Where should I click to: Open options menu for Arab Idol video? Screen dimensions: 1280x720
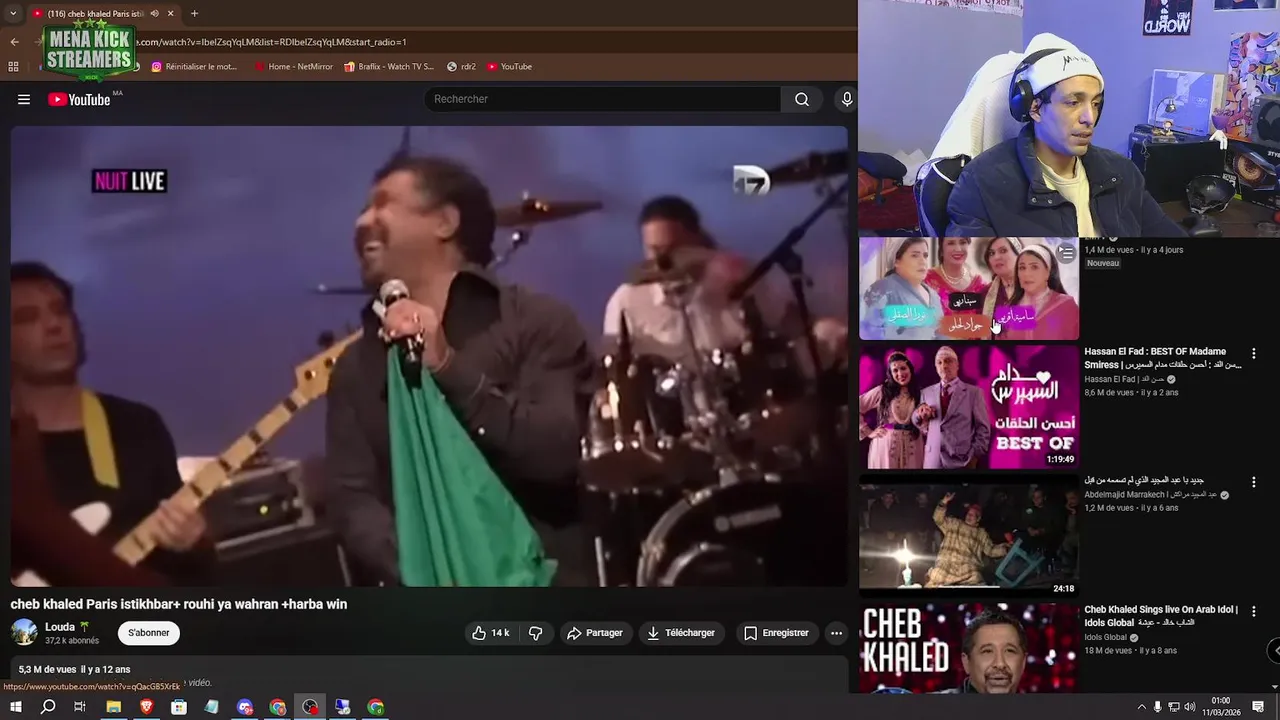[1253, 611]
